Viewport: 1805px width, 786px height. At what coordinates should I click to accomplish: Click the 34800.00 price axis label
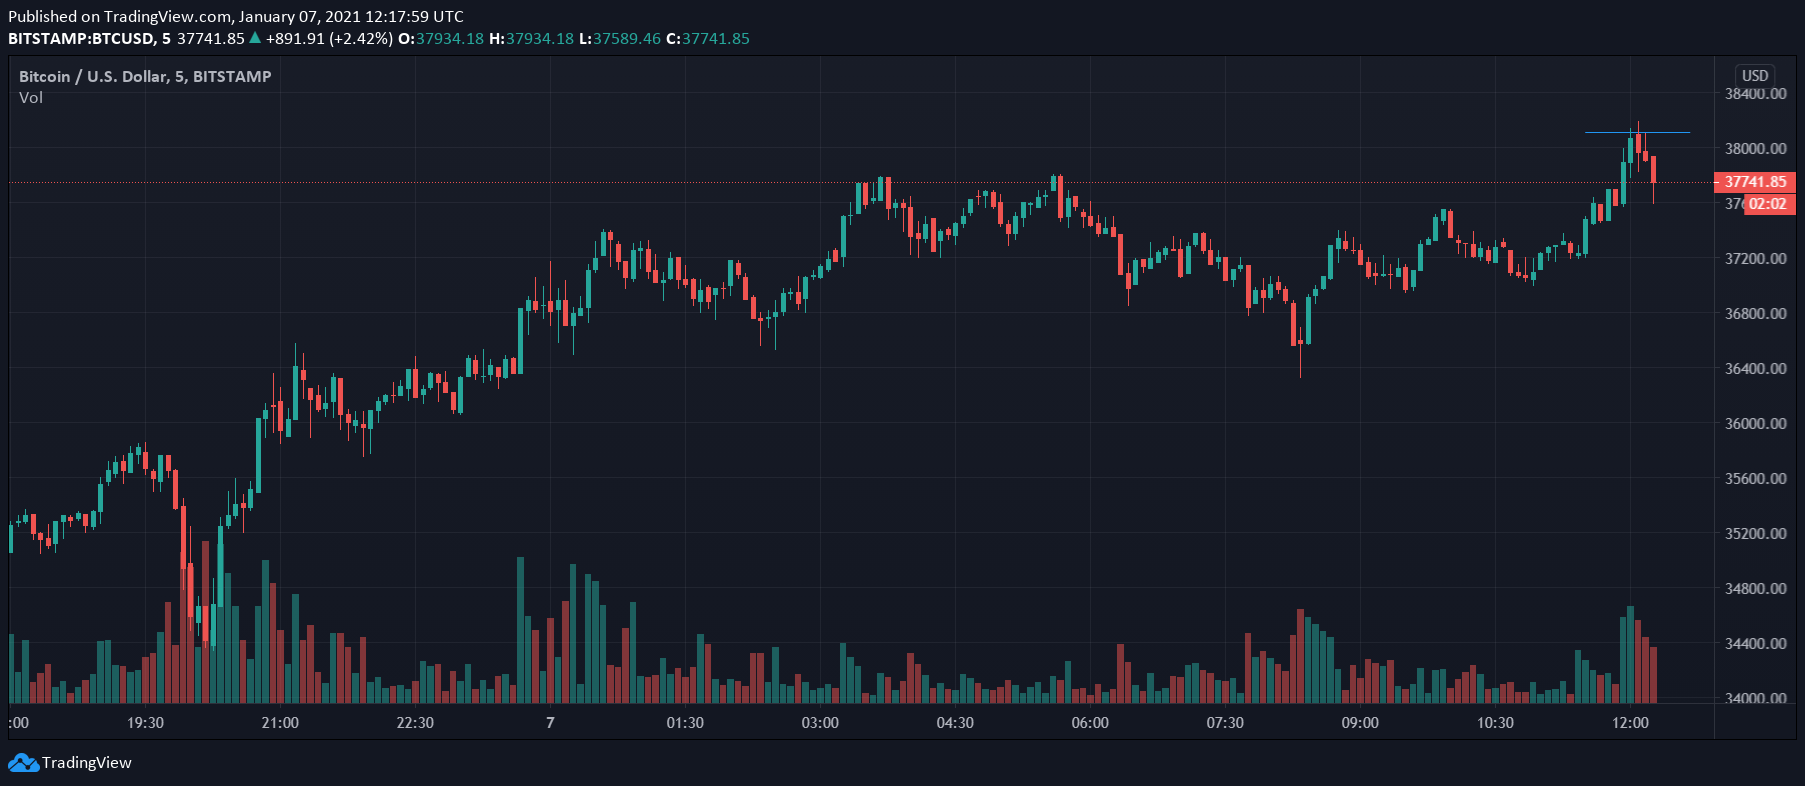pyautogui.click(x=1755, y=589)
